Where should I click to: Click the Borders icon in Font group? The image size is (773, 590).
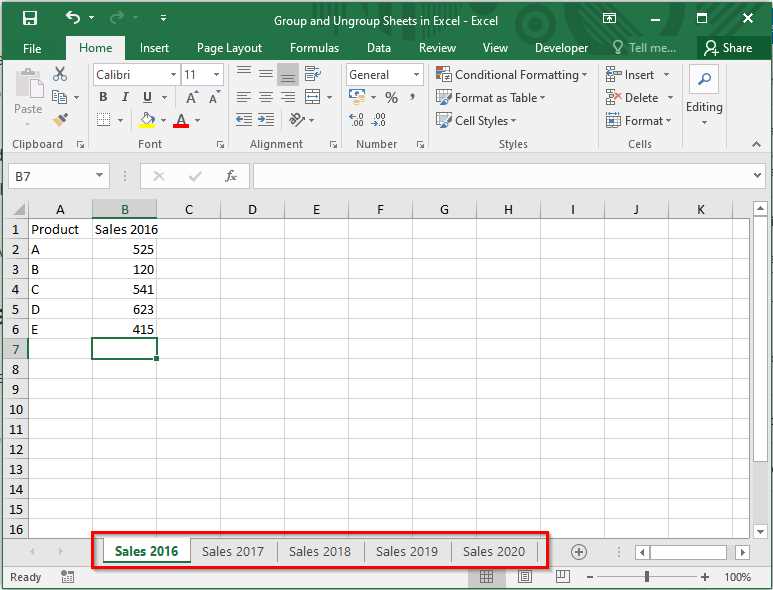pyautogui.click(x=104, y=120)
